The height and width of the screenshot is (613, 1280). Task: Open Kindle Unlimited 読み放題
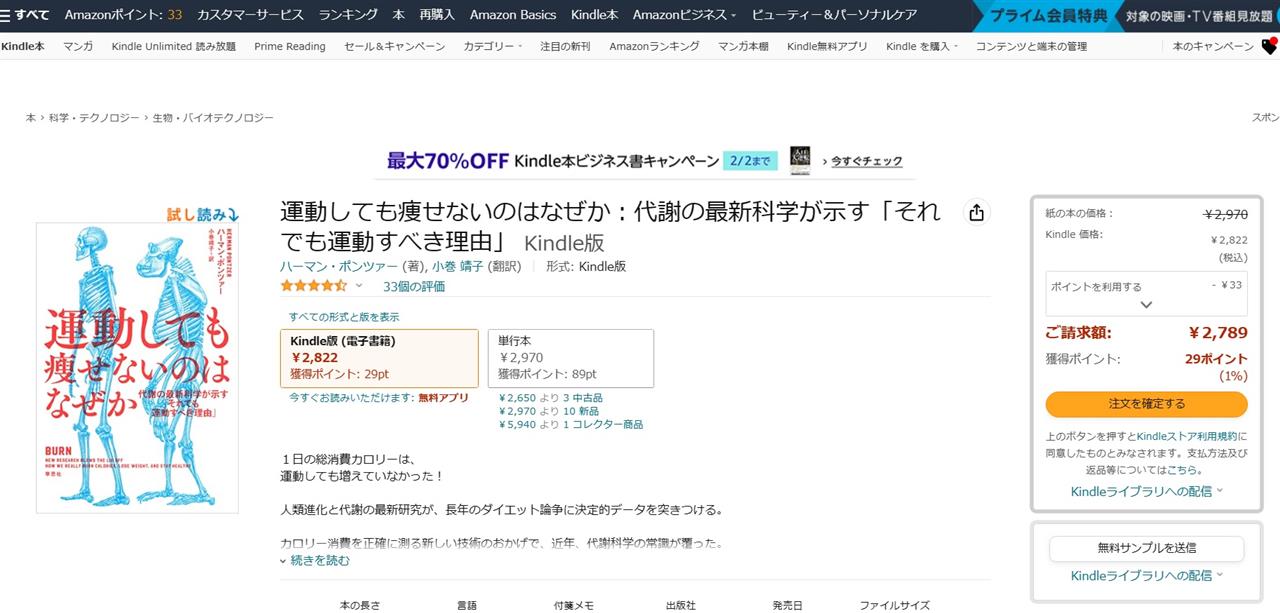[174, 47]
